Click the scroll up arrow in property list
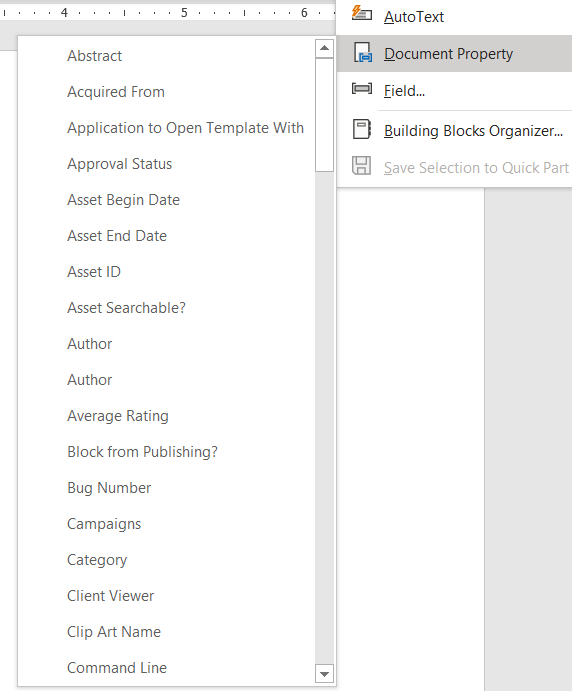This screenshot has height=691, width=572. click(324, 48)
